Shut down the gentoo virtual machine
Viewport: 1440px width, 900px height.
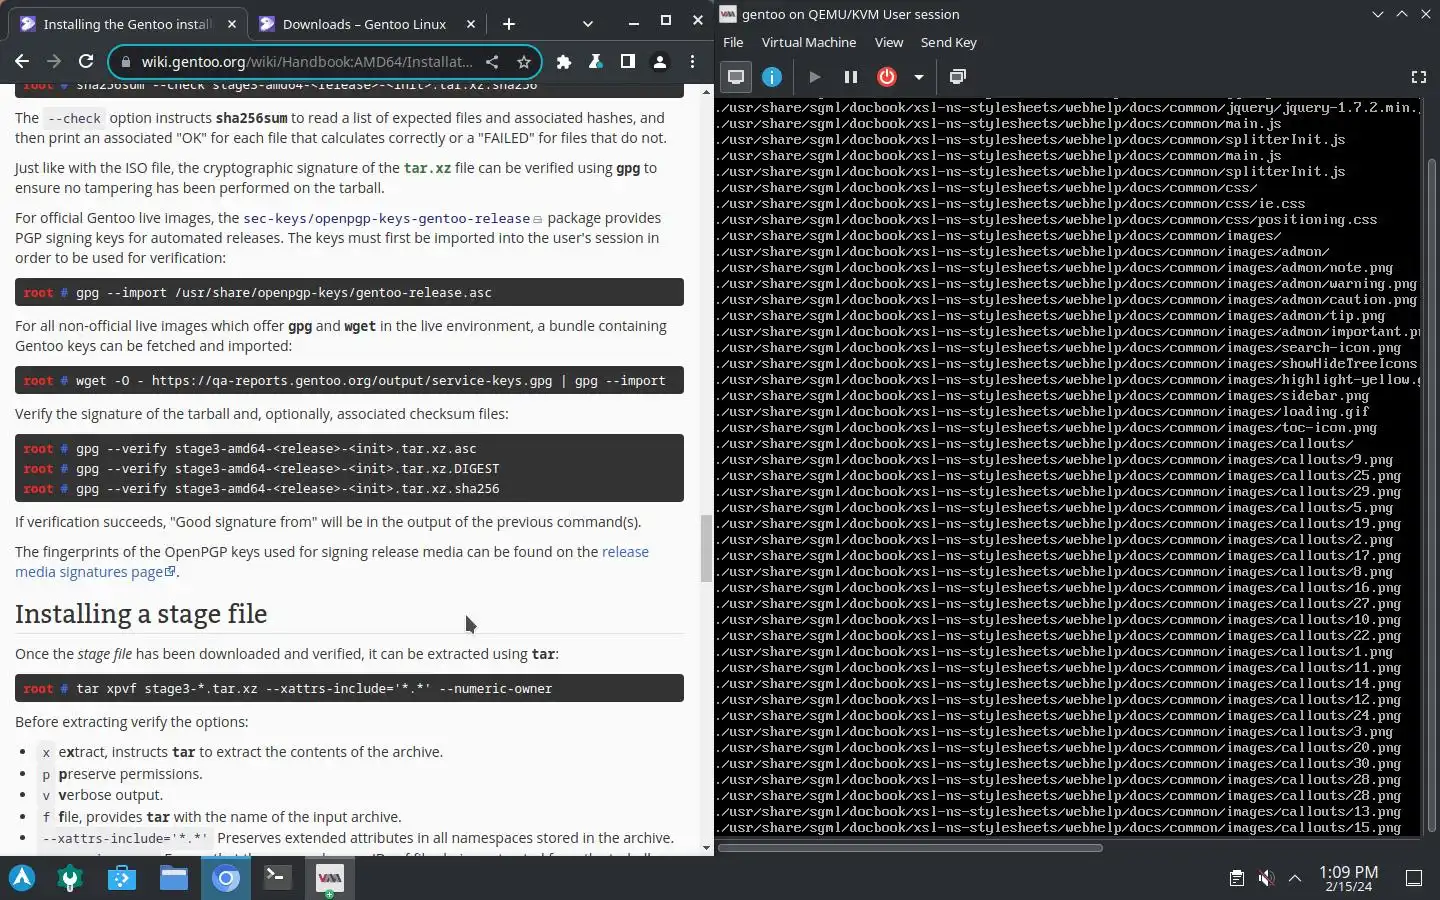point(887,77)
